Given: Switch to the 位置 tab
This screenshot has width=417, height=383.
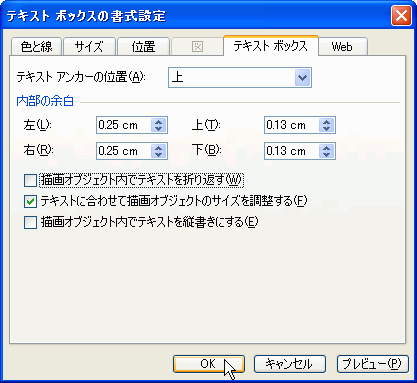Looking at the screenshot, I should [143, 47].
